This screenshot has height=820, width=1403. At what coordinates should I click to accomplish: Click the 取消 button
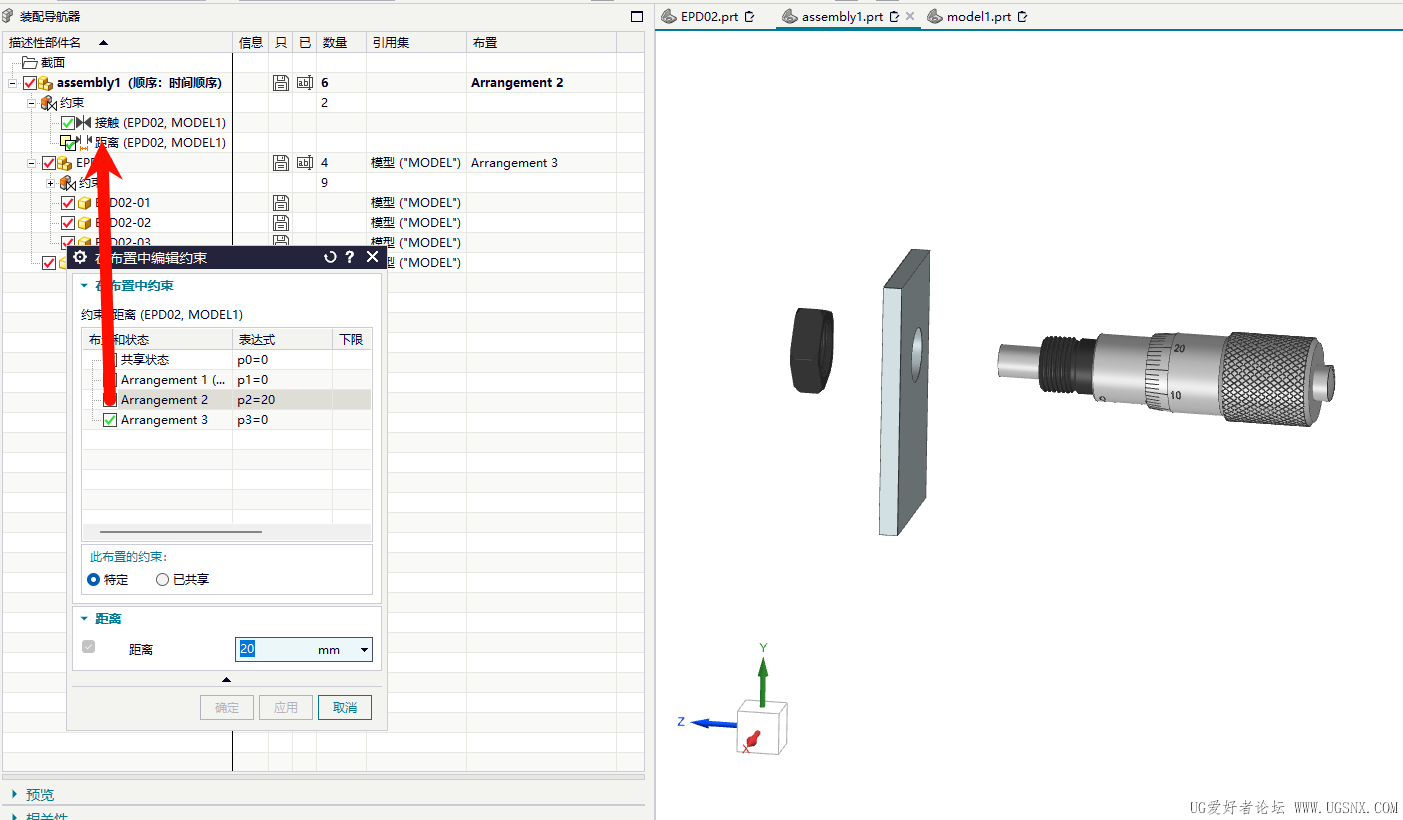tap(345, 708)
